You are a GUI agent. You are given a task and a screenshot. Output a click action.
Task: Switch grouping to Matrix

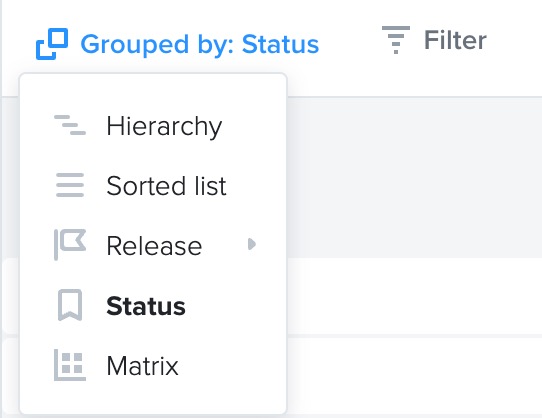point(153,365)
